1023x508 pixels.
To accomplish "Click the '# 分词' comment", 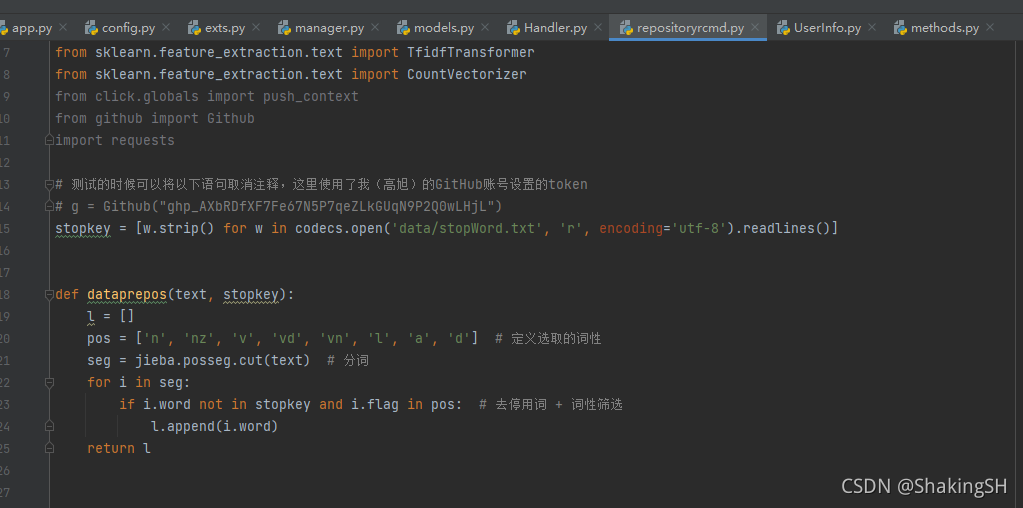I will tap(348, 361).
